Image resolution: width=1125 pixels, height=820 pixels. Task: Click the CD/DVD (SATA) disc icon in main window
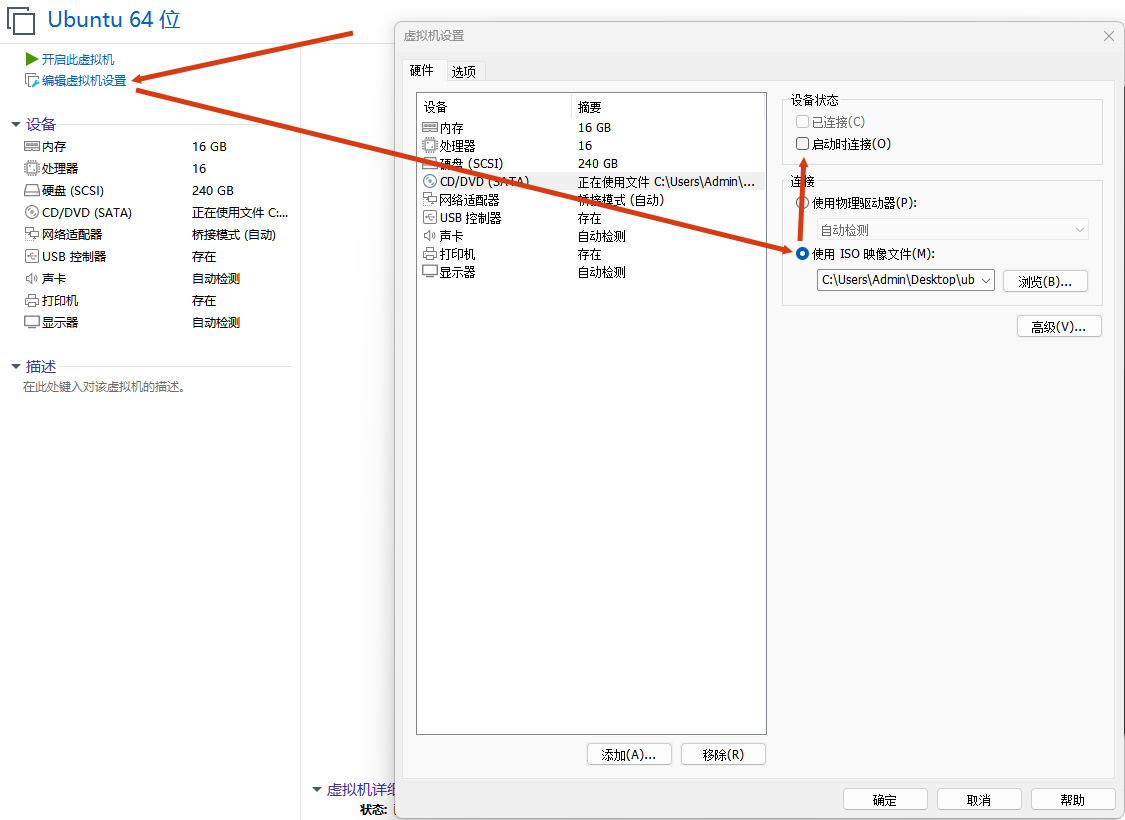[x=32, y=212]
